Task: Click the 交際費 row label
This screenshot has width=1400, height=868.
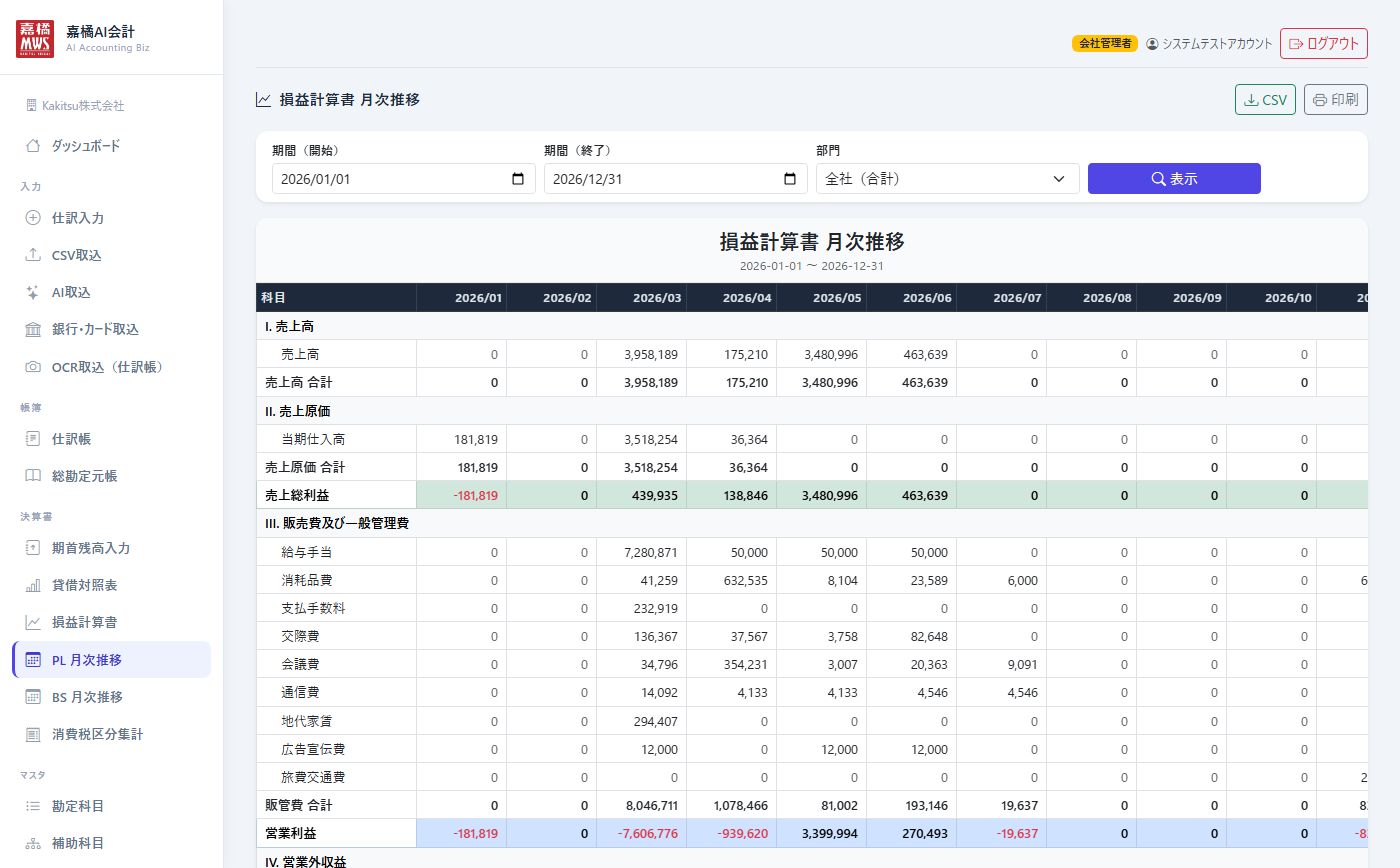Action: point(300,636)
